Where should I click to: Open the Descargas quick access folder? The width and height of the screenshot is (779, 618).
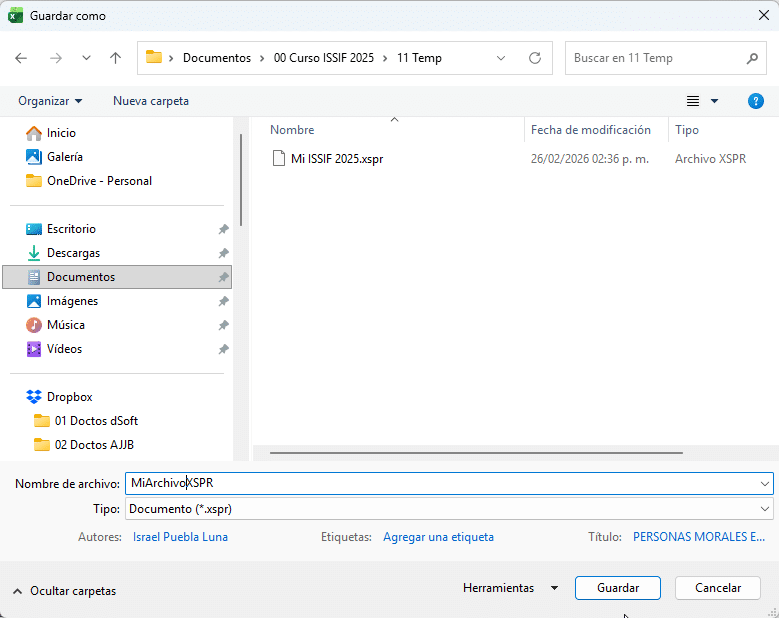(x=73, y=253)
